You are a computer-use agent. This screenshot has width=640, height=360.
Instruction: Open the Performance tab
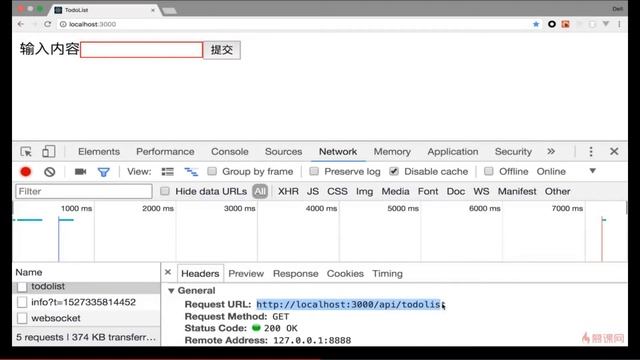pyautogui.click(x=165, y=151)
